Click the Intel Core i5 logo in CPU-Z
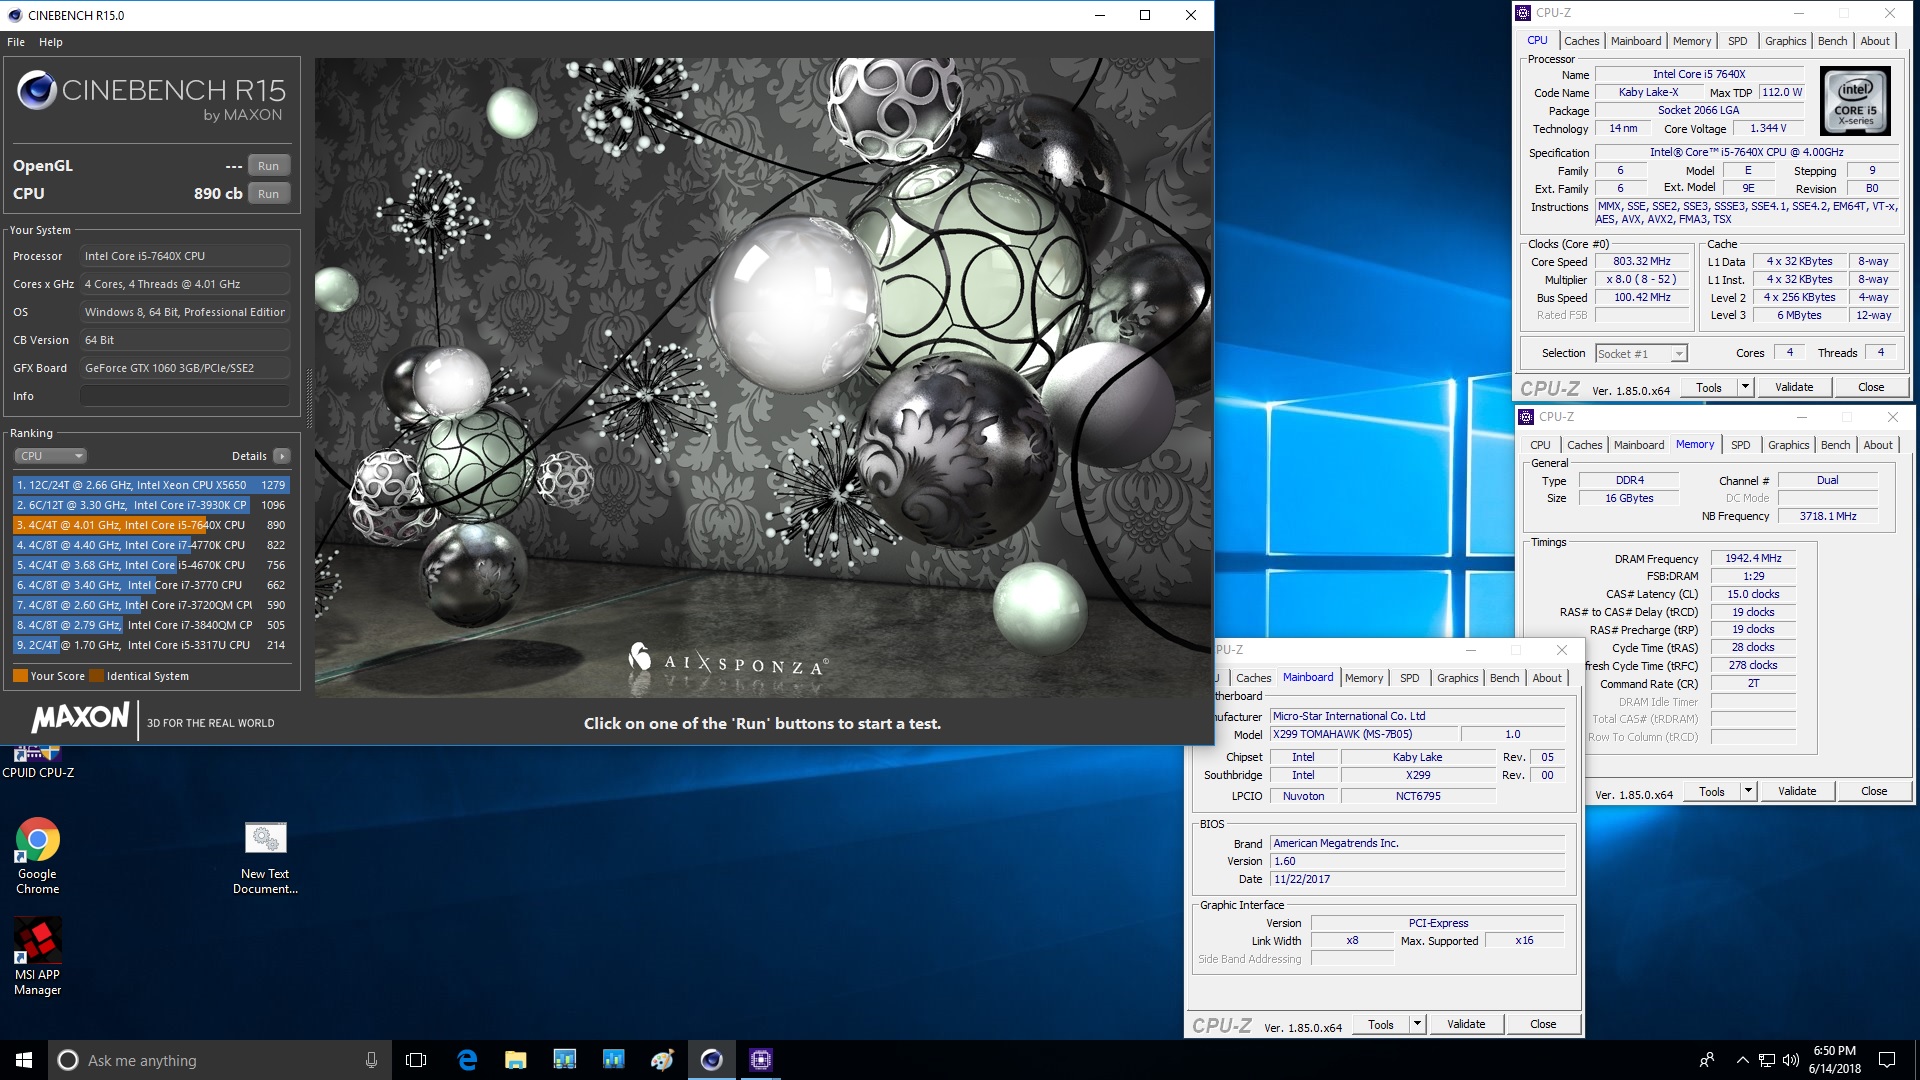The height and width of the screenshot is (1080, 1920). click(1855, 101)
